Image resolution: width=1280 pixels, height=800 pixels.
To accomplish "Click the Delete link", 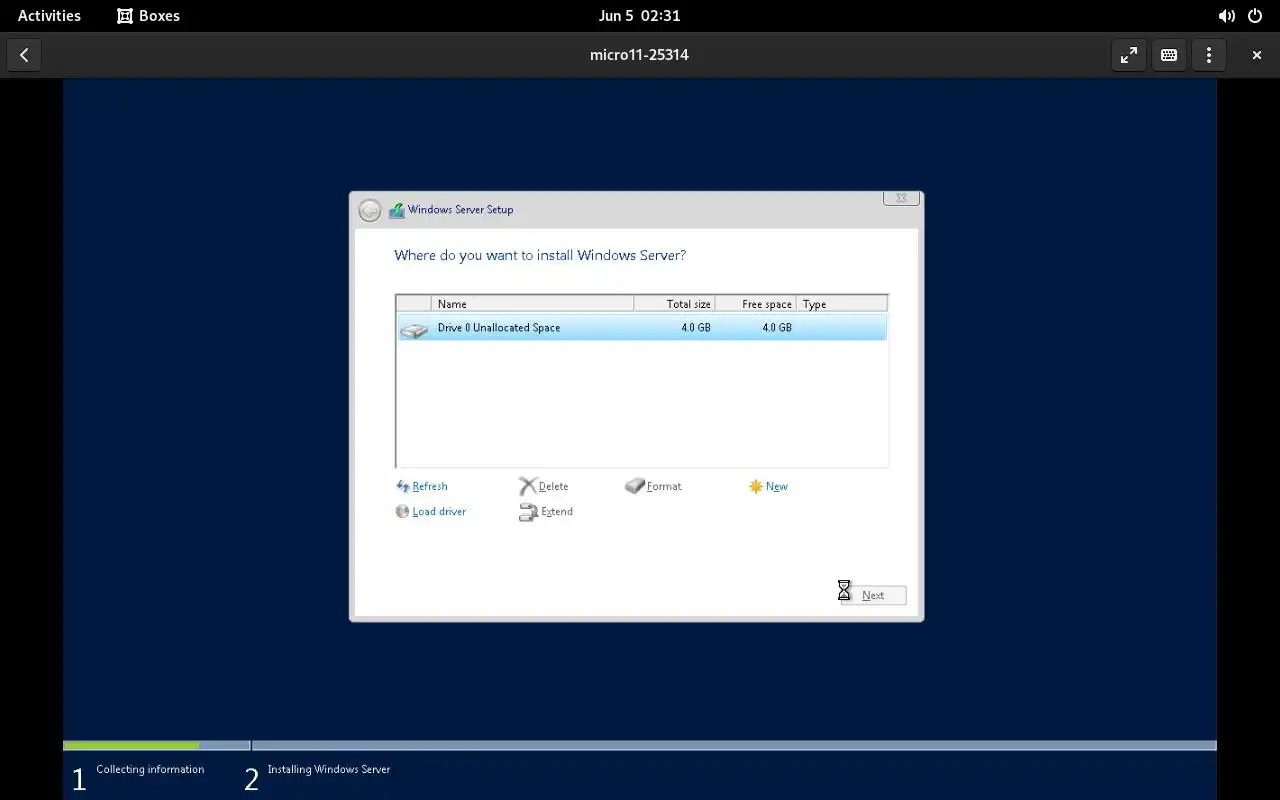I will [553, 486].
